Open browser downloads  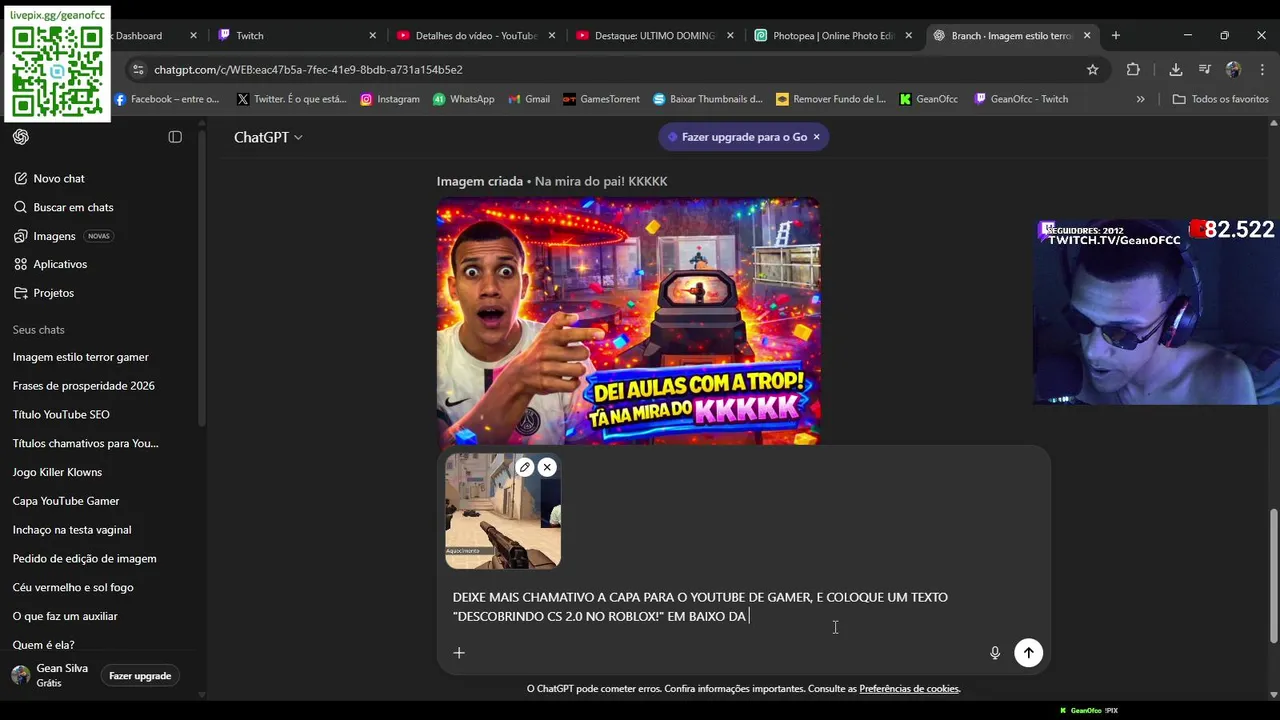click(x=1176, y=70)
